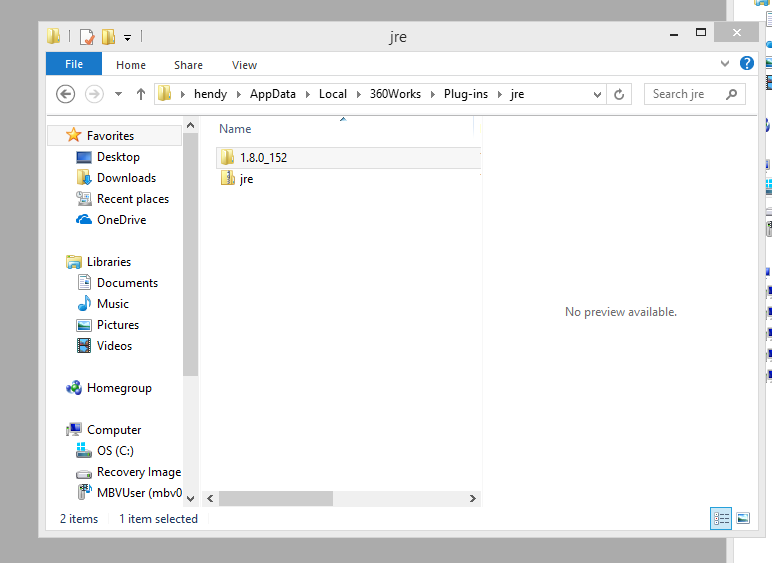The width and height of the screenshot is (772, 563).
Task: Click the file list scroll right arrow
Action: point(473,499)
